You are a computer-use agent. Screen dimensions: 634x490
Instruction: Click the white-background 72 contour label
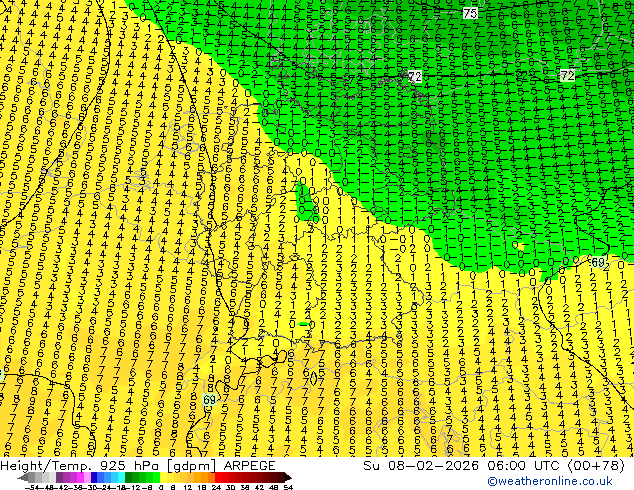click(x=415, y=76)
